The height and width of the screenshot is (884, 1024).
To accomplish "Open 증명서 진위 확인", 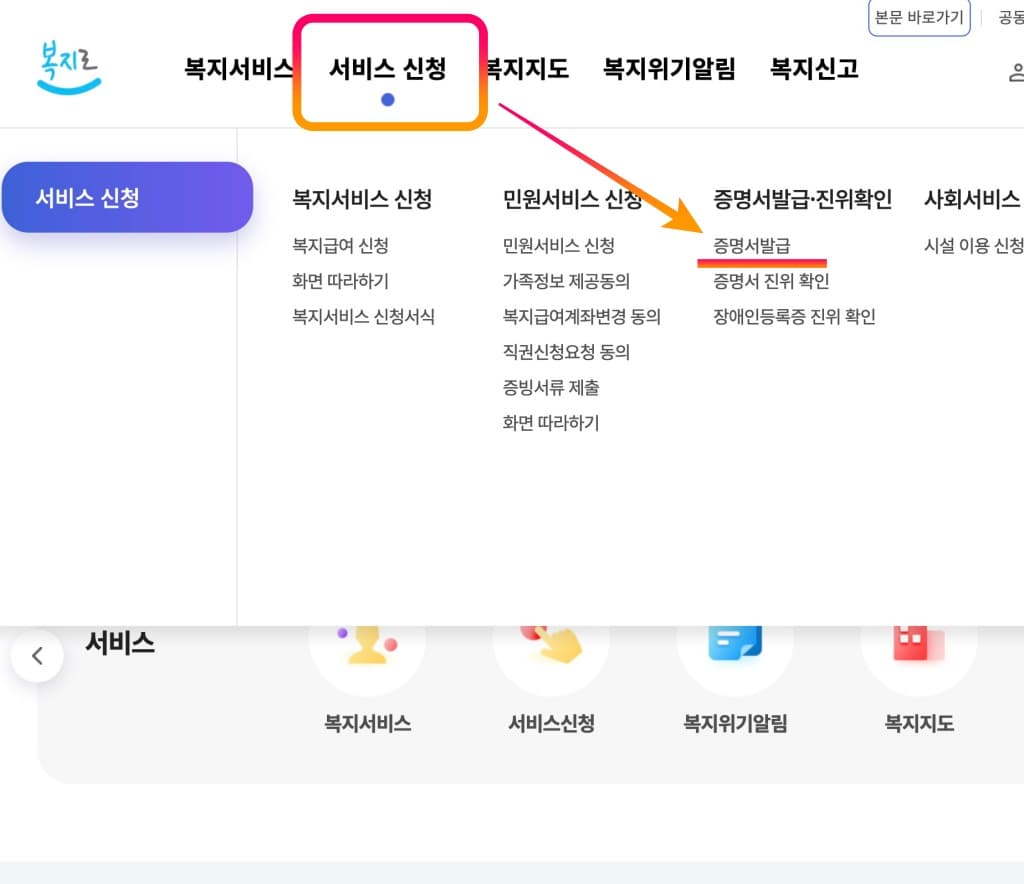I will coord(771,281).
